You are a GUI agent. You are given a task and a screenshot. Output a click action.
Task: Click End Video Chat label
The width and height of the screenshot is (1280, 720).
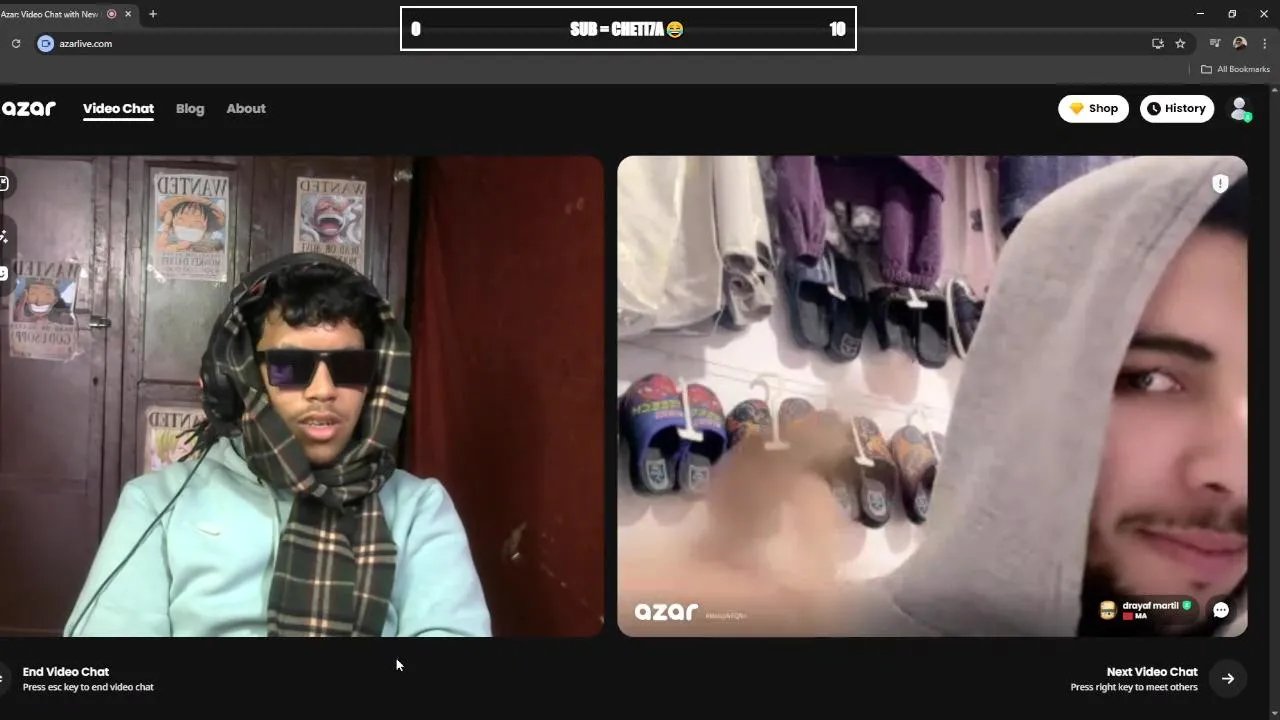[66, 672]
